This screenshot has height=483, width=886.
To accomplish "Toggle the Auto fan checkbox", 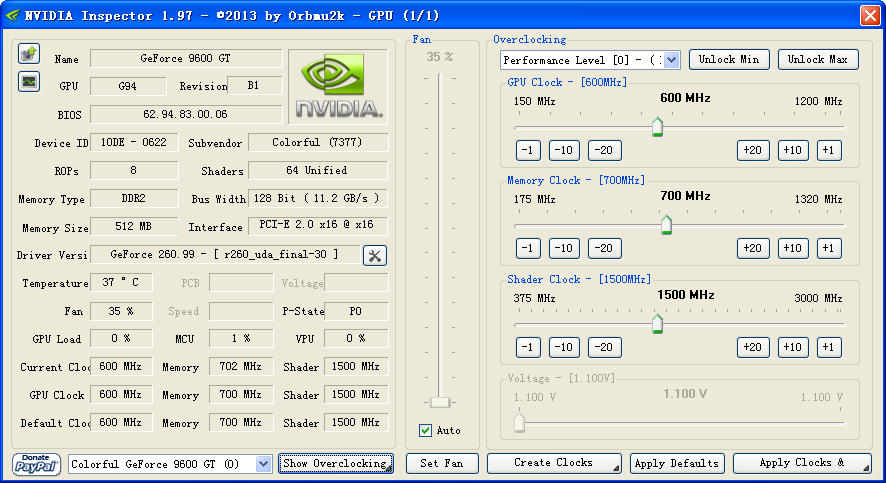I will click(x=425, y=430).
